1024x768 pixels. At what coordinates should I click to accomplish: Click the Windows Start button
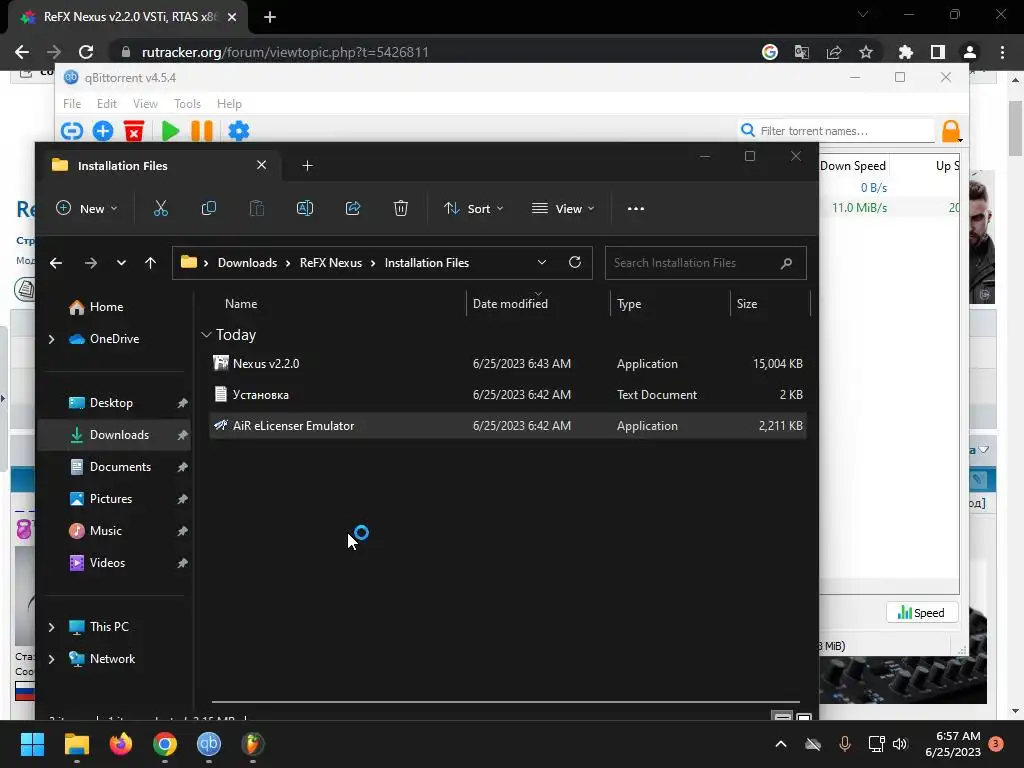33,744
